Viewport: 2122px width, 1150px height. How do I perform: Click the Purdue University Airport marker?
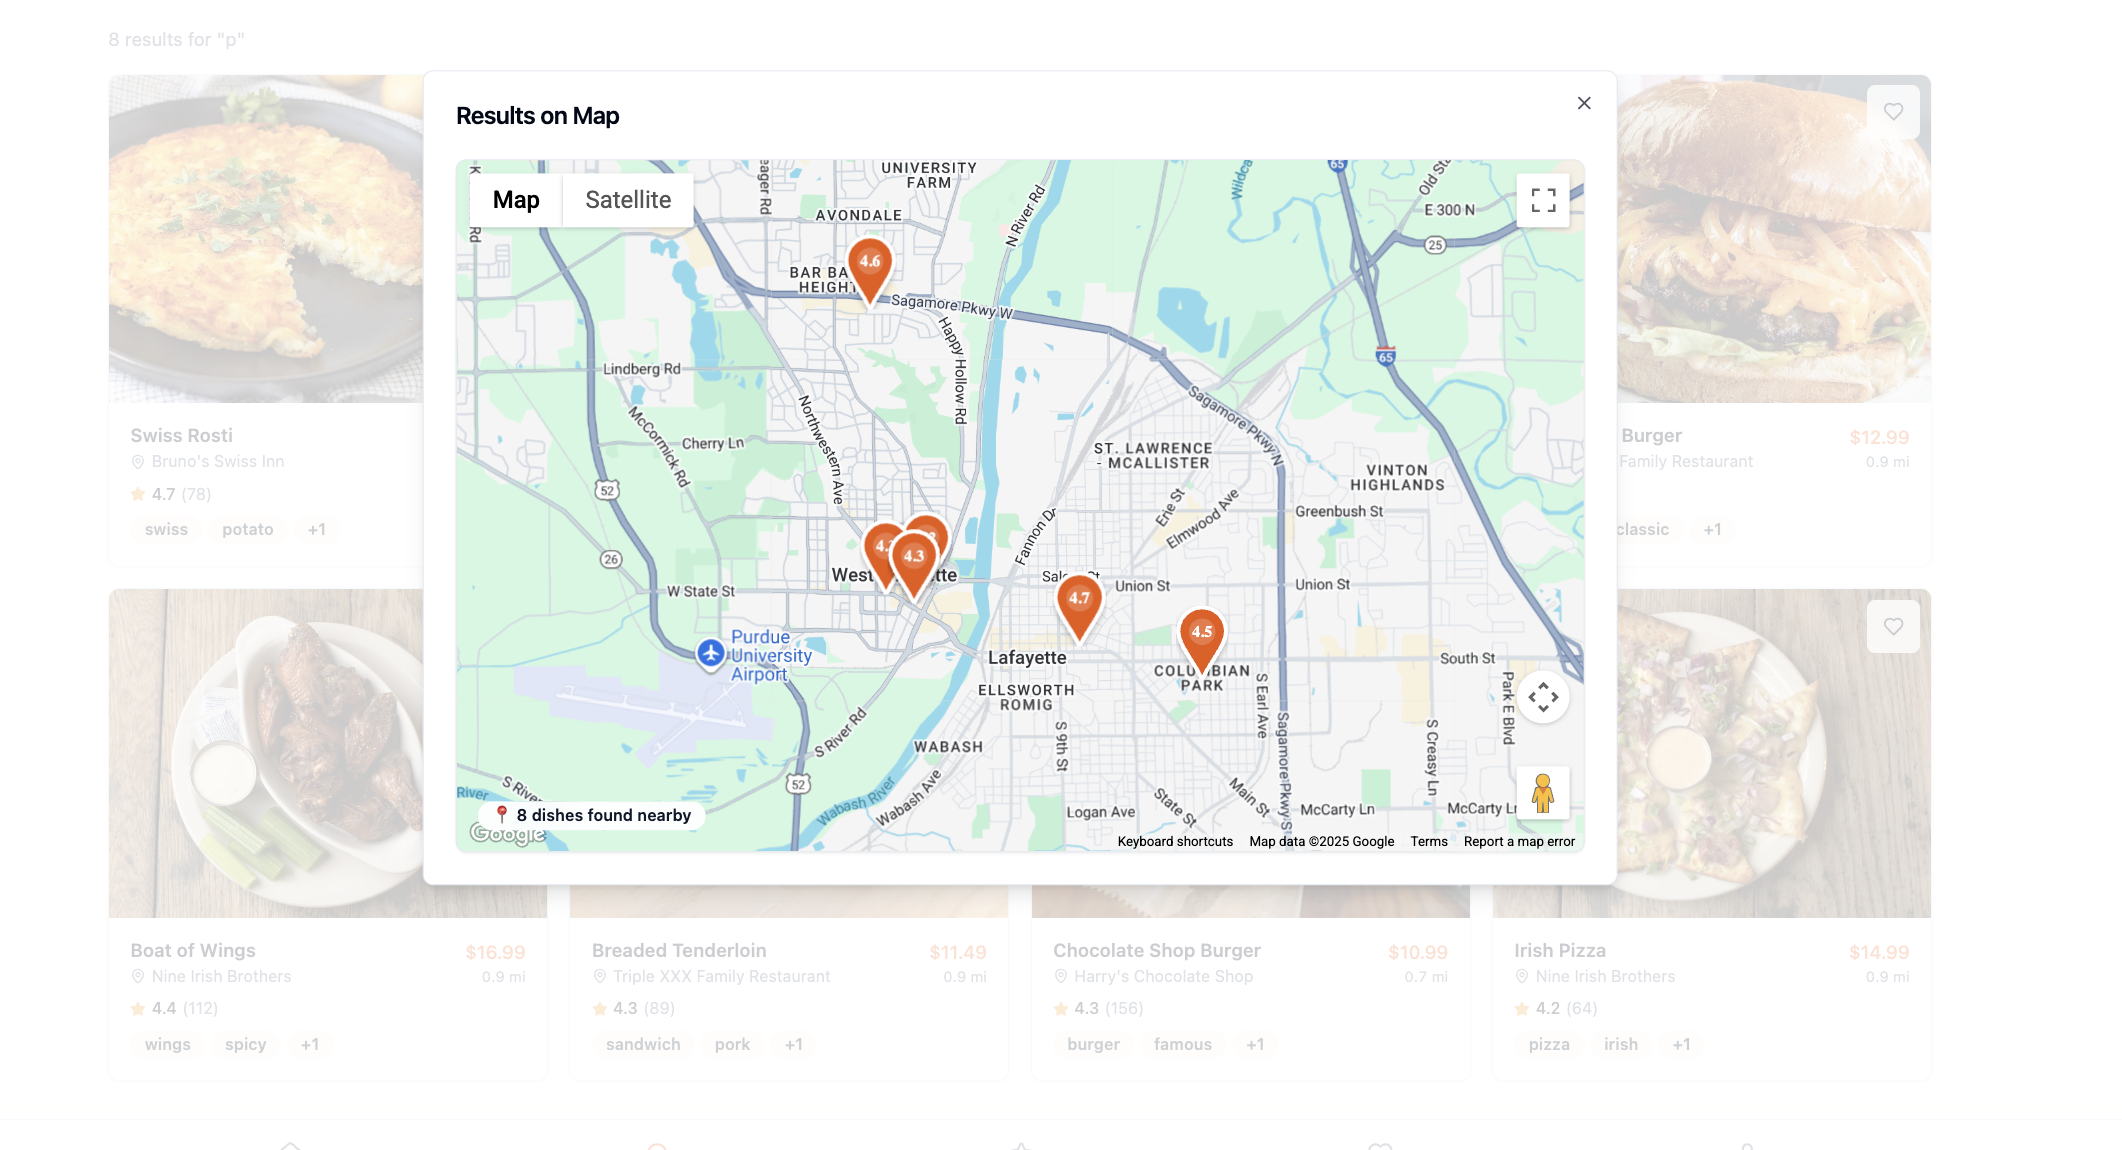click(x=711, y=653)
